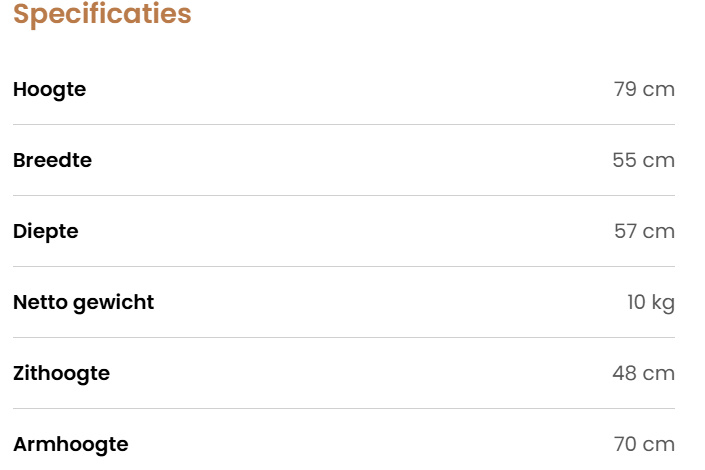This screenshot has height=470, width=705.
Task: Click the Hoogte label
Action: point(49,89)
